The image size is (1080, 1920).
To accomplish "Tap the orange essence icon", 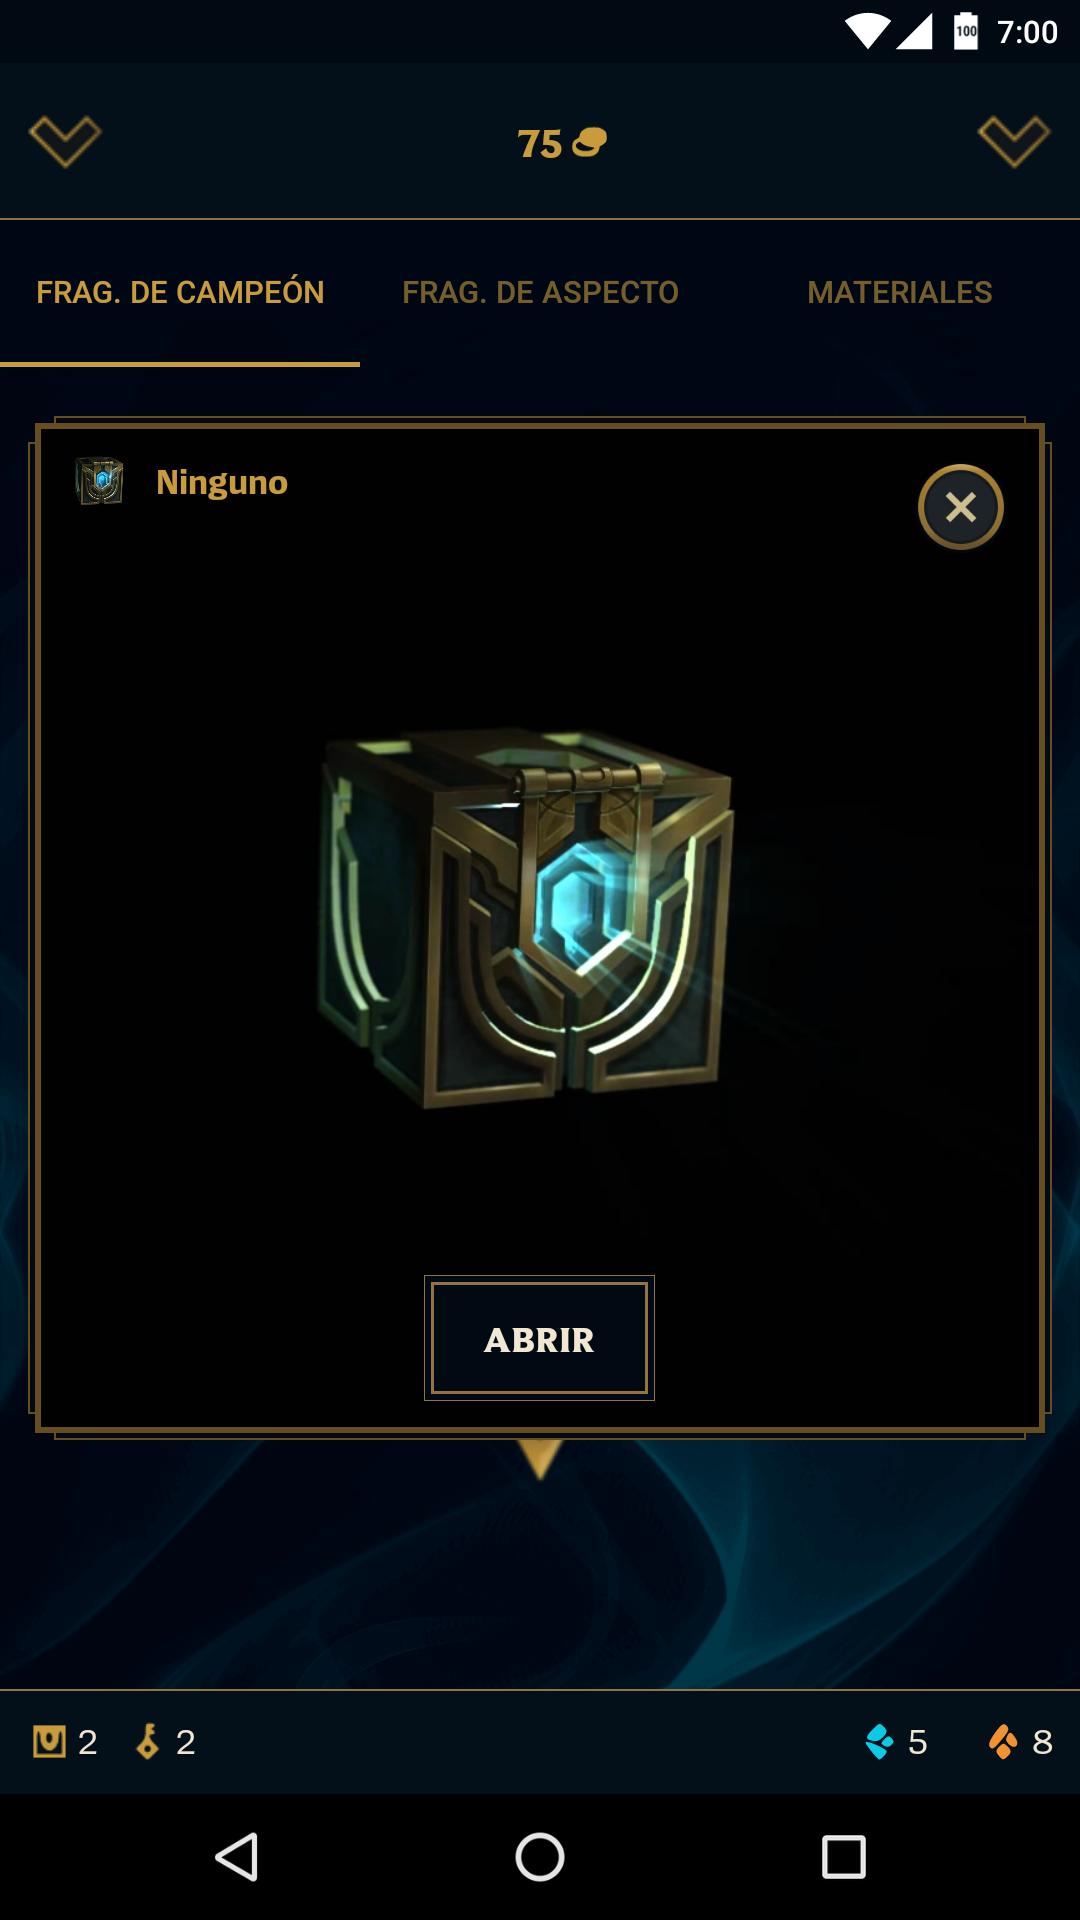I will [1003, 1741].
